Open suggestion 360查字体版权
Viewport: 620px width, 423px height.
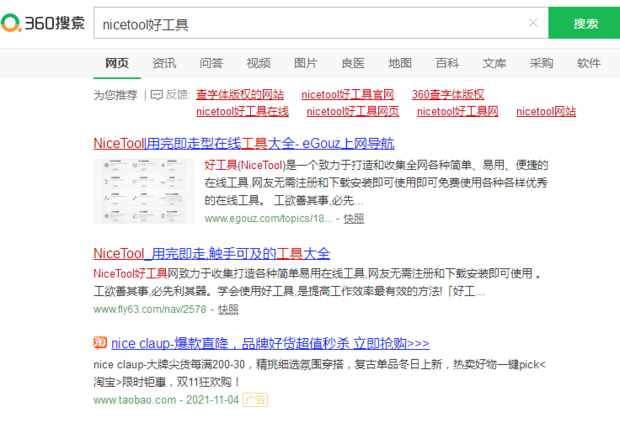(448, 94)
